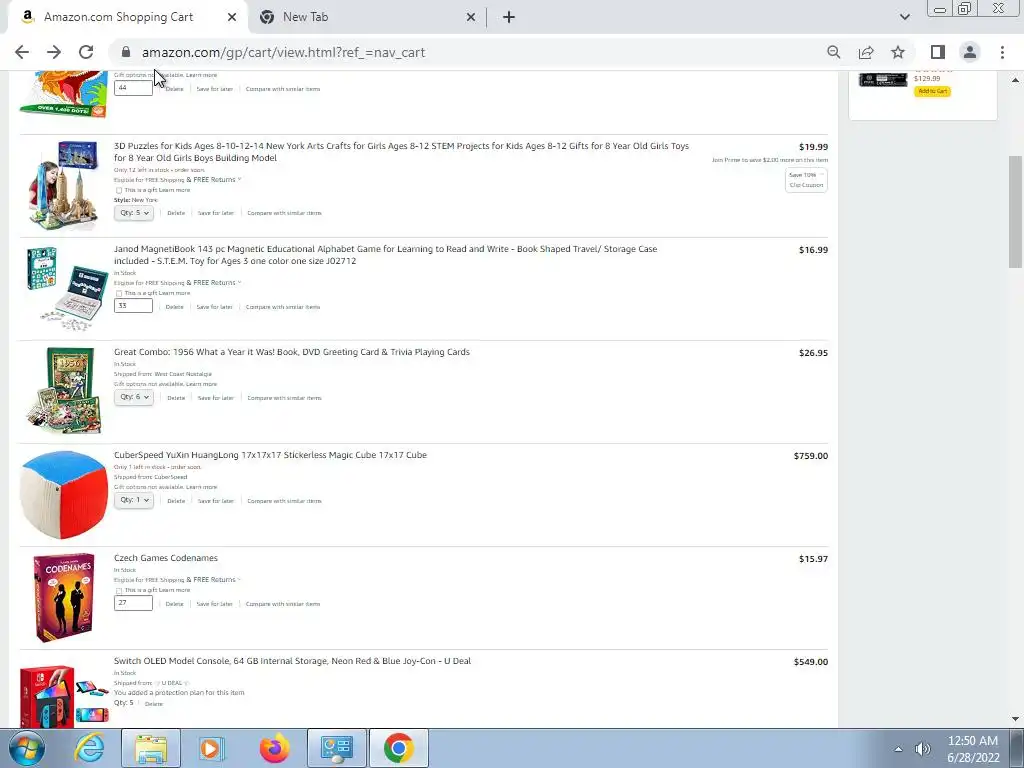The width and height of the screenshot is (1024, 768).
Task: Open the Windows Start menu
Action: tap(25, 748)
